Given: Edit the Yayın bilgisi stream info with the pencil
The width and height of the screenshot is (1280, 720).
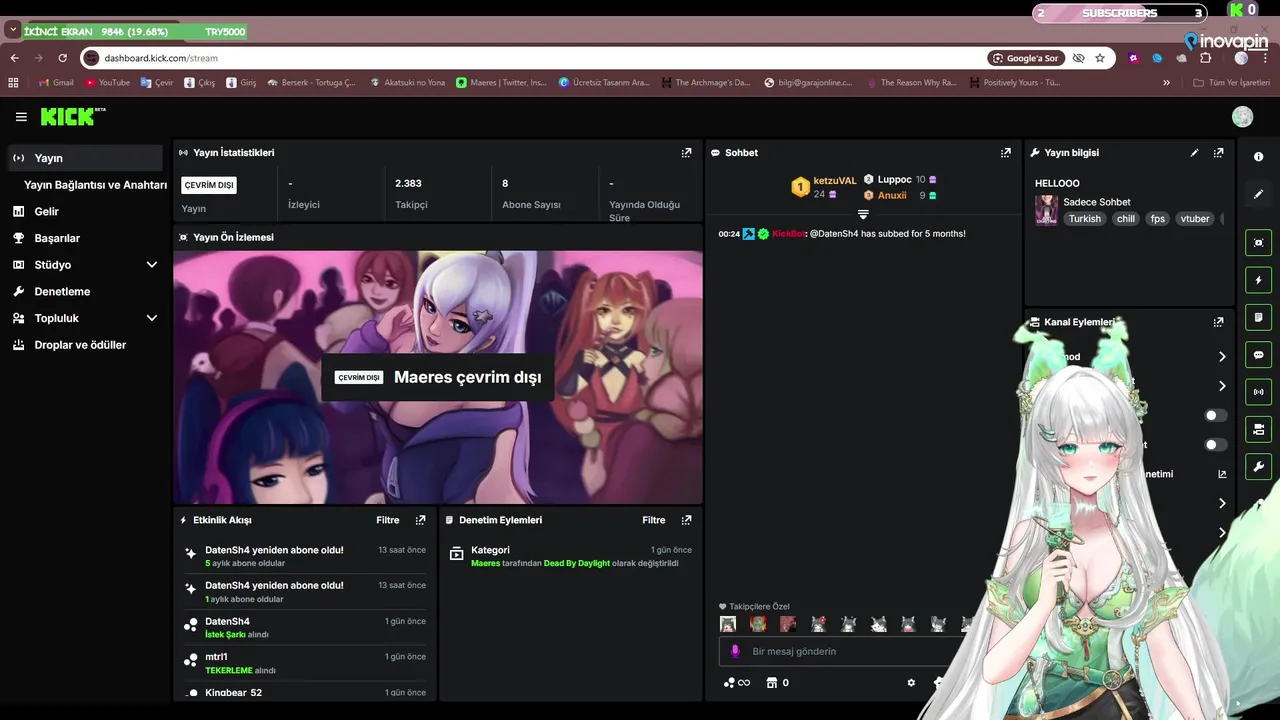Looking at the screenshot, I should (1194, 153).
